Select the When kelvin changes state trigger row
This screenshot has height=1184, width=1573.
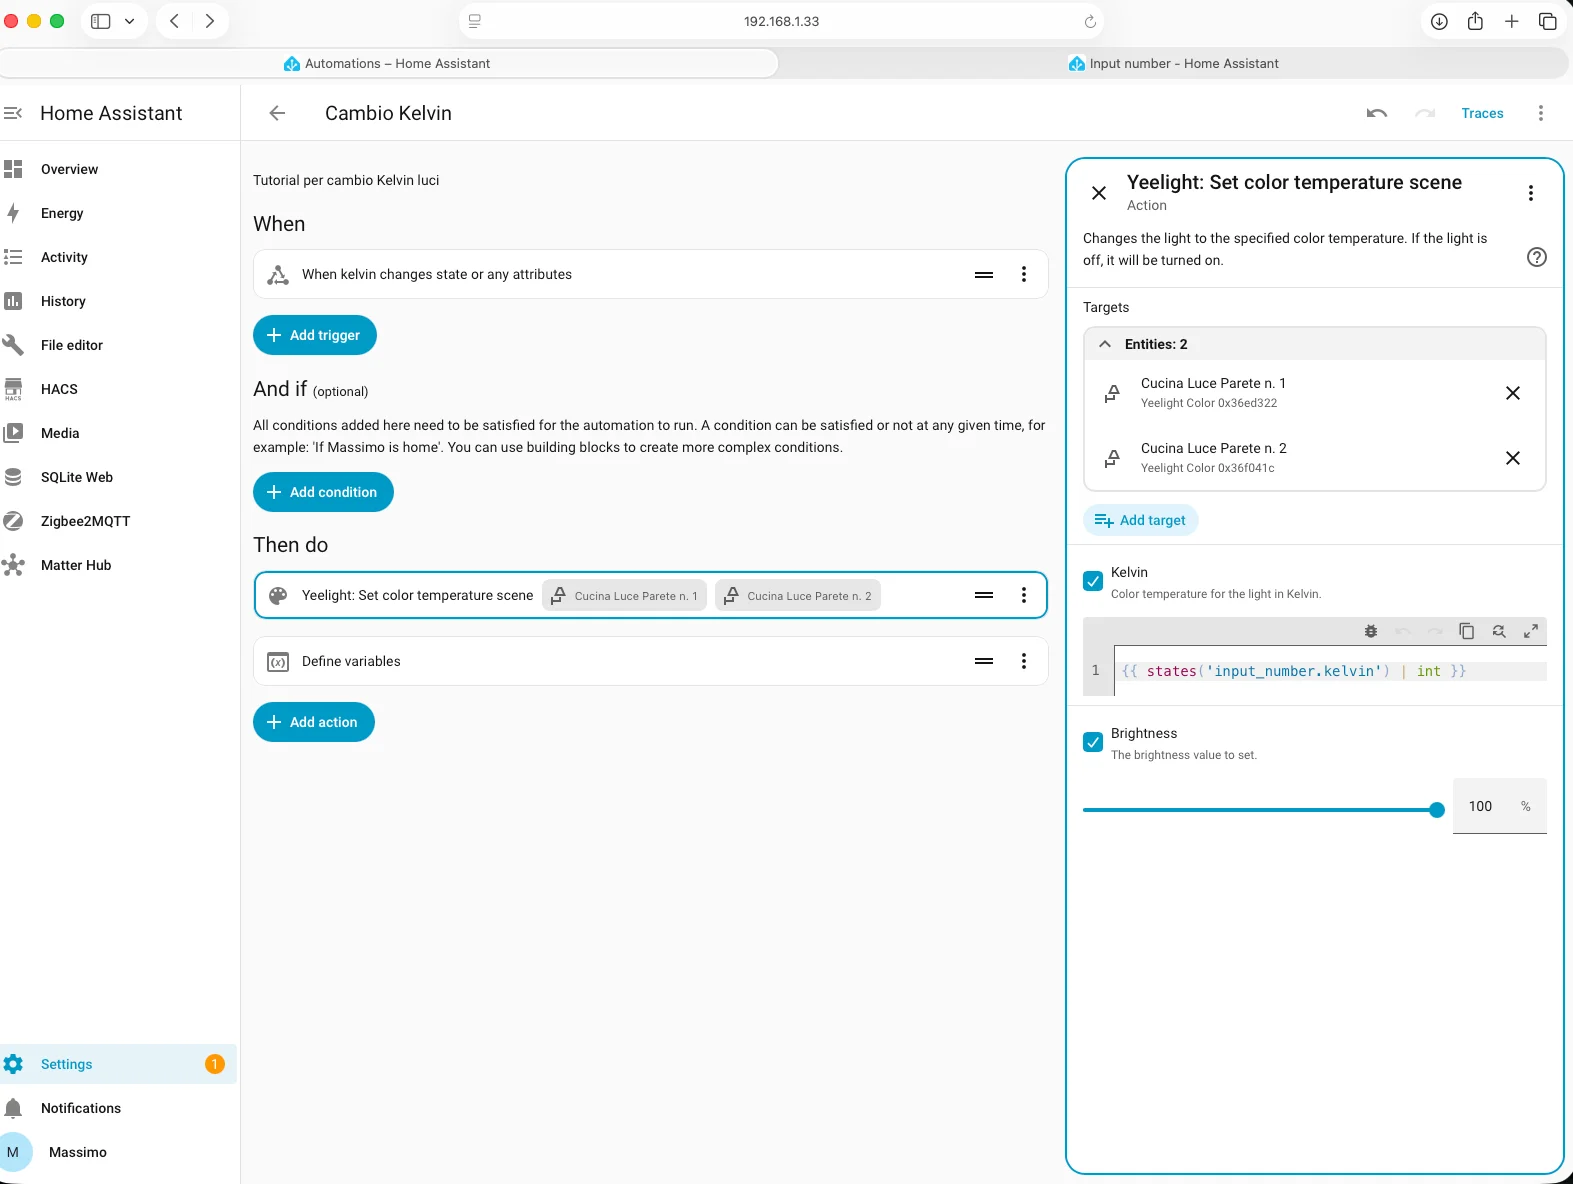[650, 274]
